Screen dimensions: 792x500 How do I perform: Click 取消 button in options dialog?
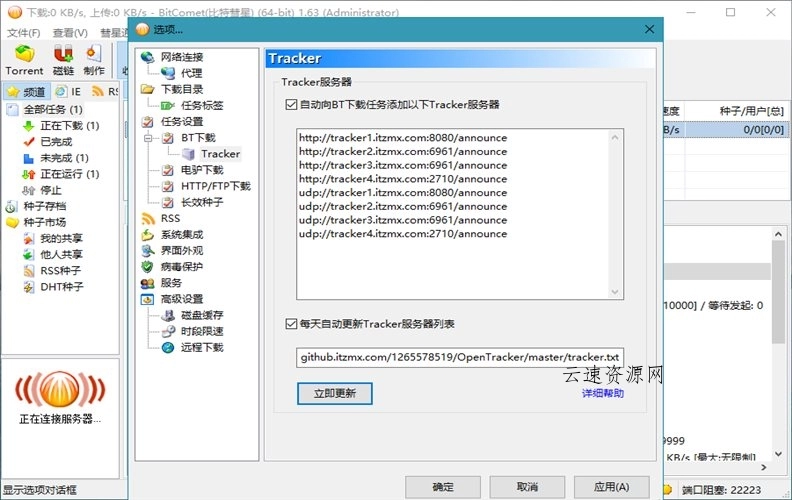pos(527,487)
